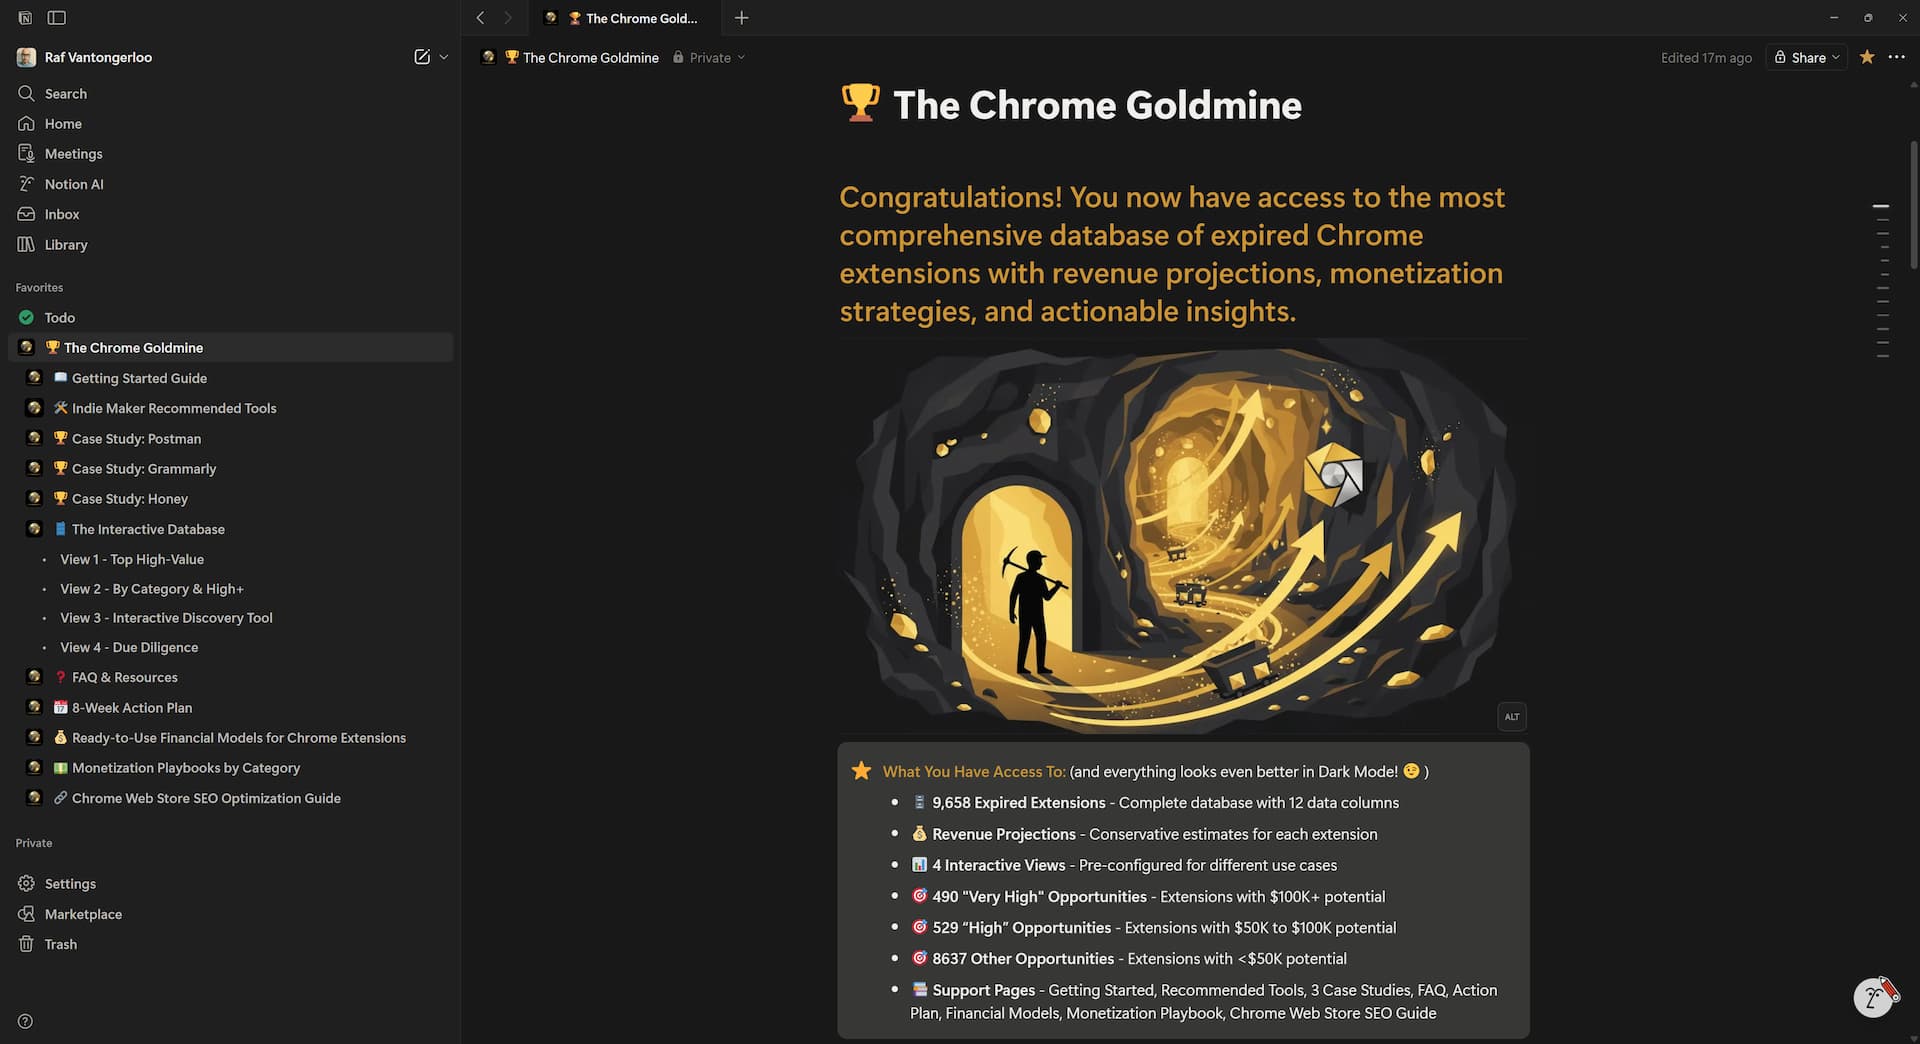Screen dimensions: 1920x1044
Task: Favorite the page with the star toggle
Action: click(1867, 57)
